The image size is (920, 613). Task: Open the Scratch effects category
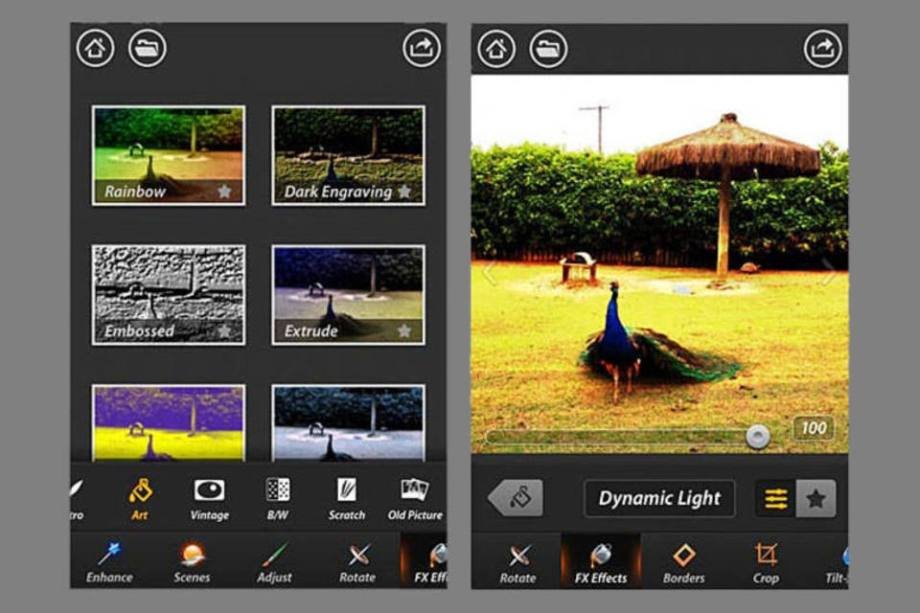point(347,497)
